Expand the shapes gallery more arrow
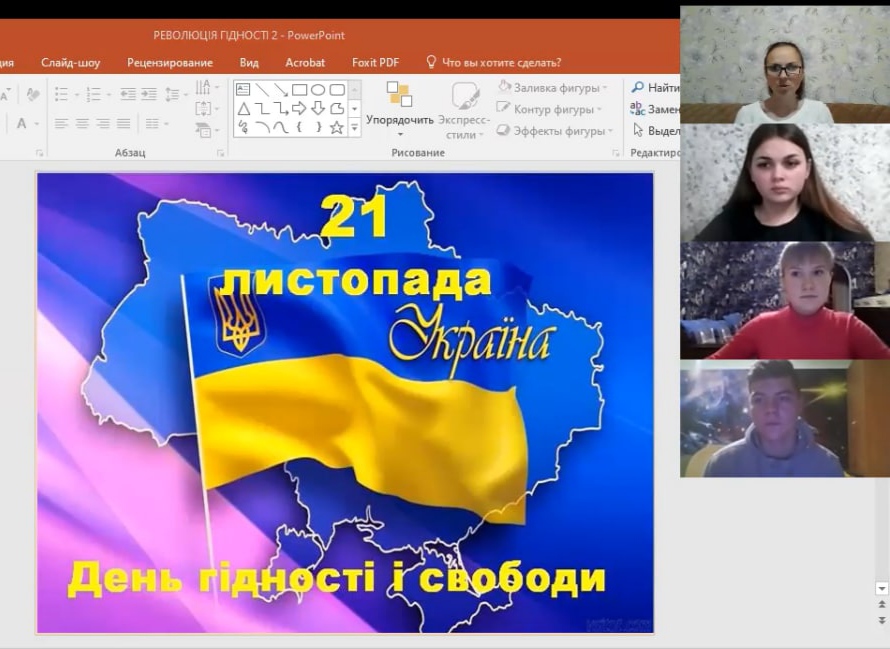Viewport: 890px width, 649px height. pos(354,127)
